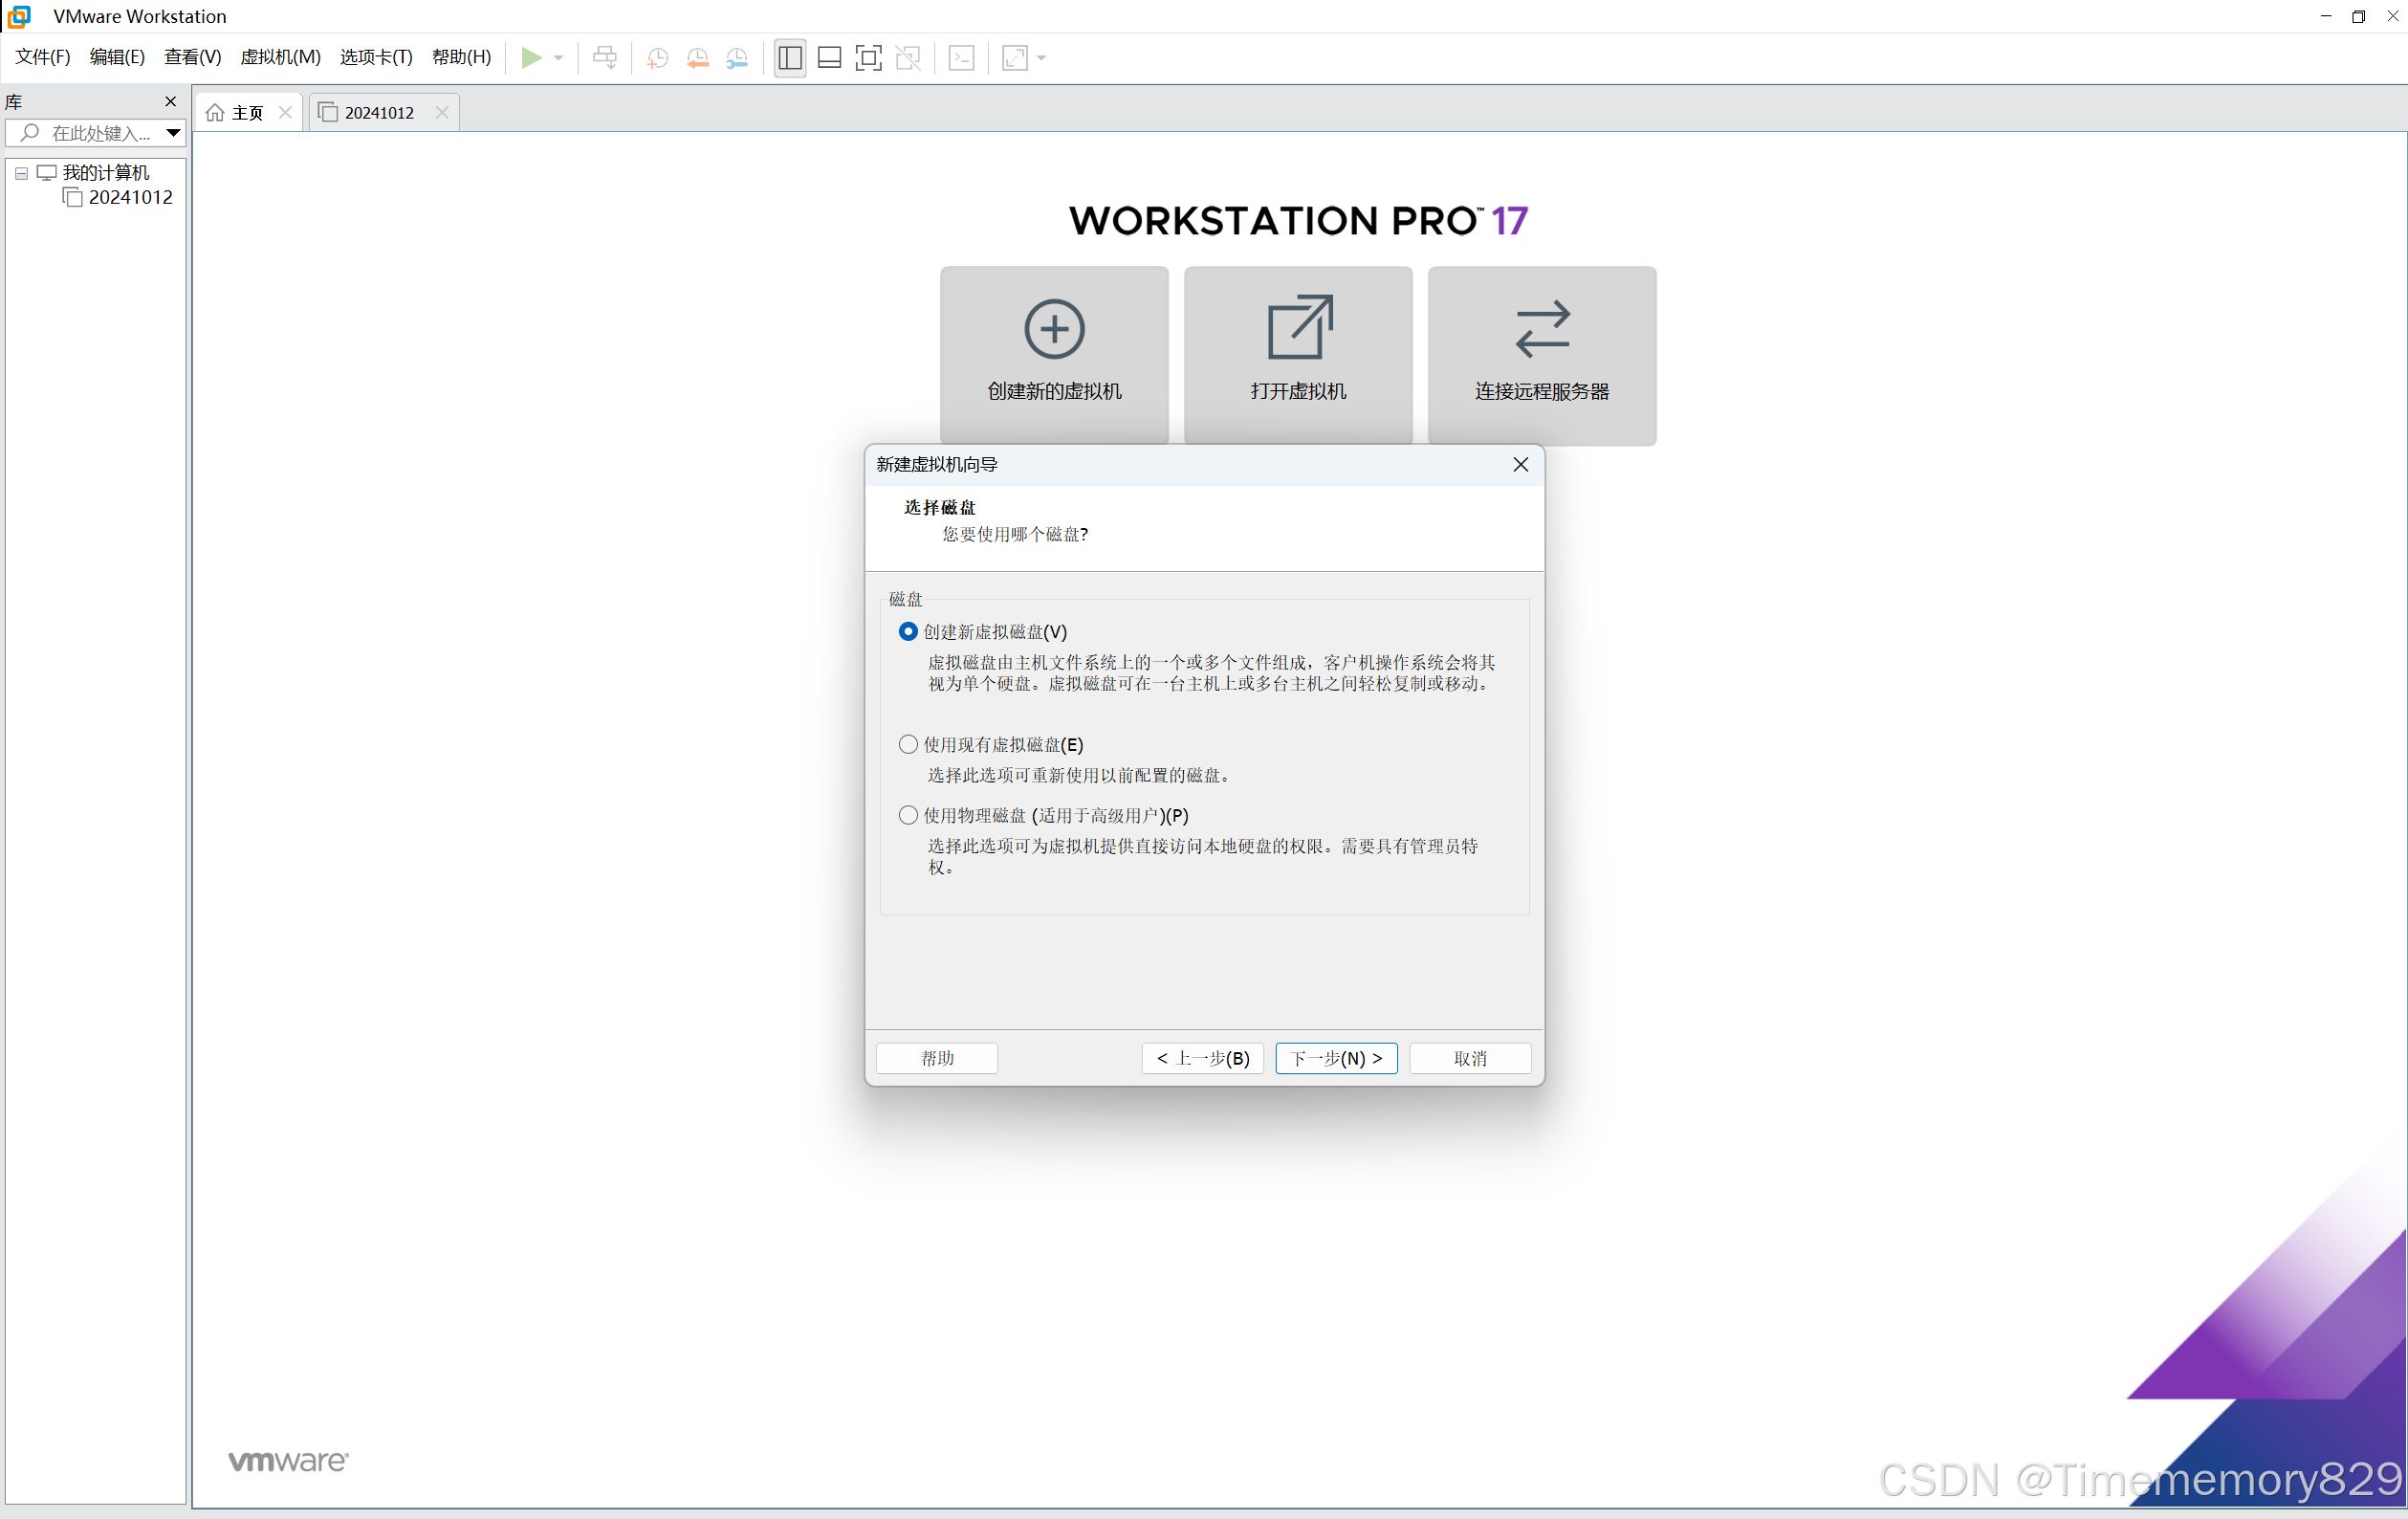The image size is (2408, 1519).
Task: Click the 上一步(B) back button
Action: point(1202,1058)
